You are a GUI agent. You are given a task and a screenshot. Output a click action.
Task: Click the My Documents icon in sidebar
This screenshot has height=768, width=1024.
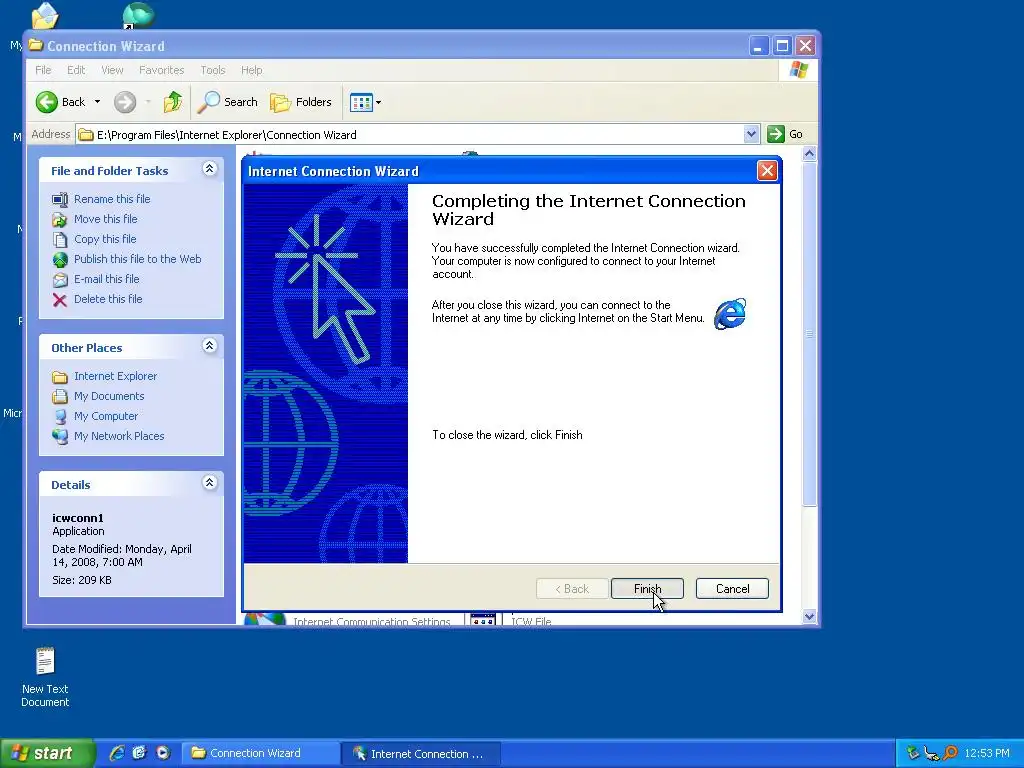click(x=60, y=396)
